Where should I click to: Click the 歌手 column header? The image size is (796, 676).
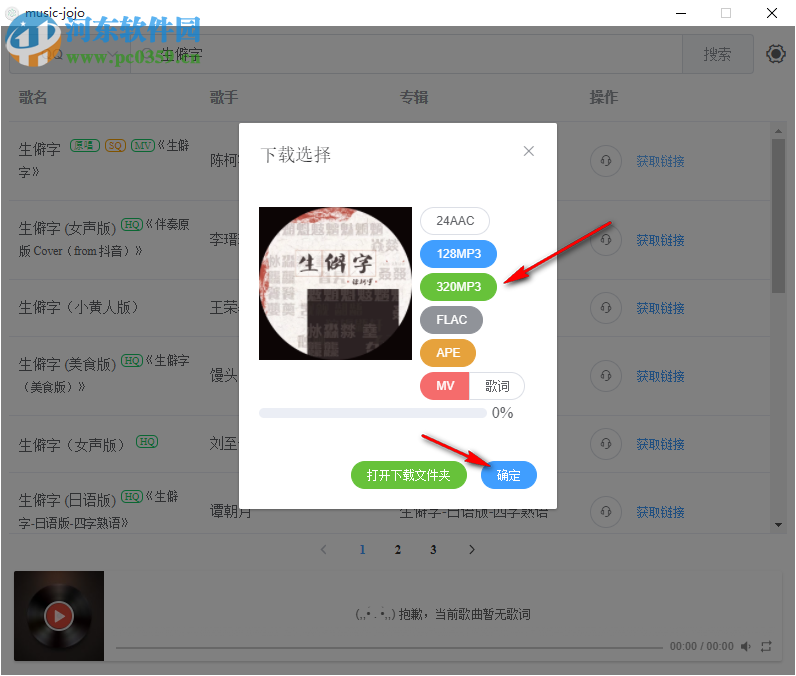[224, 97]
